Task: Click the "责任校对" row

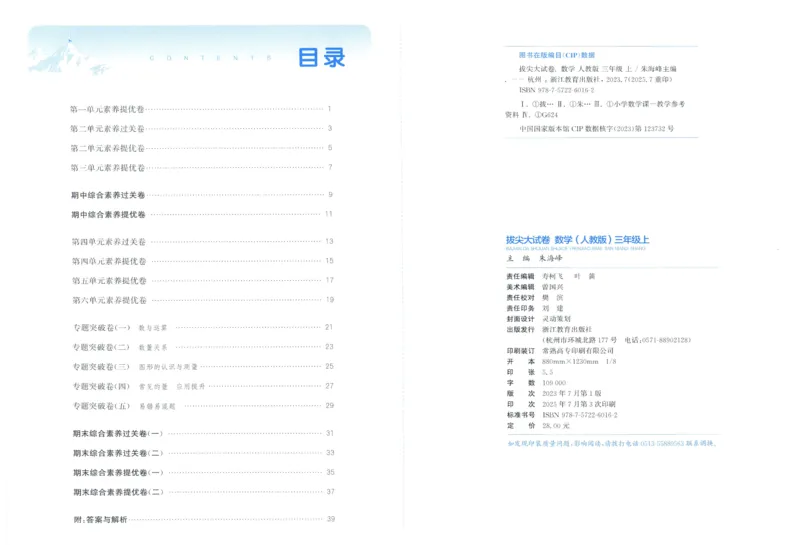Action: pyautogui.click(x=535, y=297)
